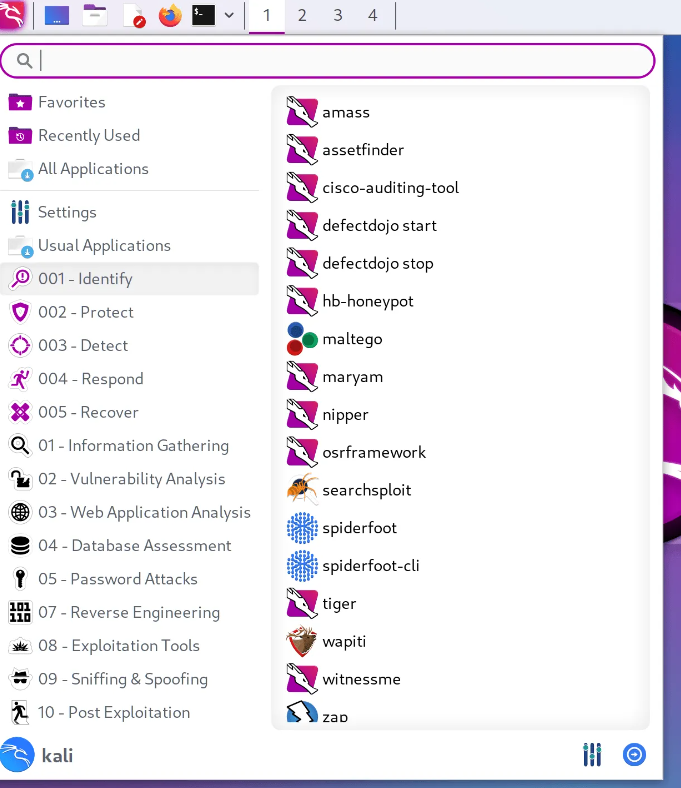Launch the file manager from panel
This screenshot has width=681, height=788.
95,15
